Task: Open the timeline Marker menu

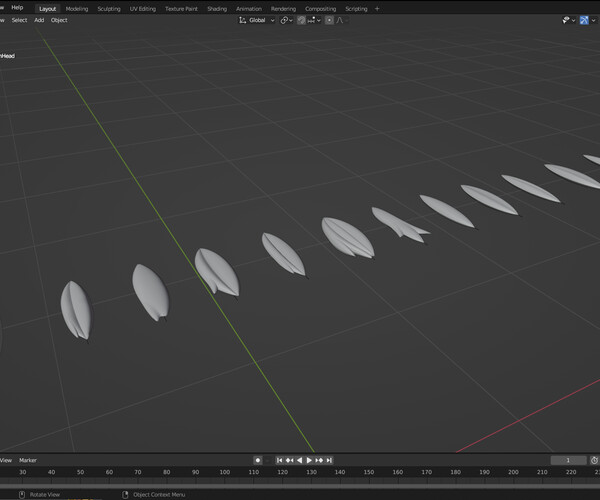Action: pos(28,460)
